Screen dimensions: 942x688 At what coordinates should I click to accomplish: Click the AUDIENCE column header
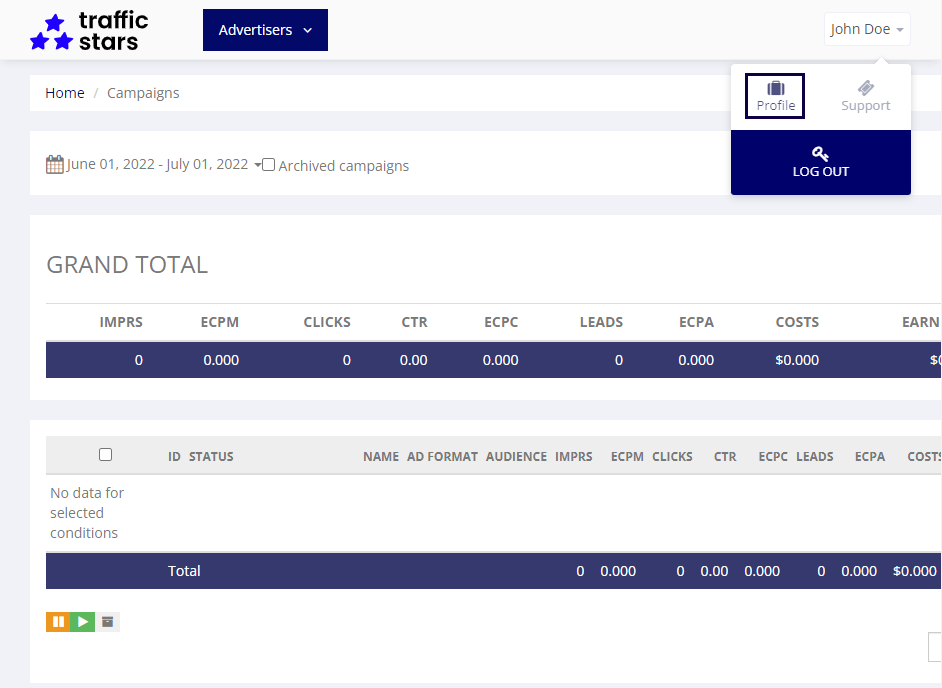[x=516, y=456]
